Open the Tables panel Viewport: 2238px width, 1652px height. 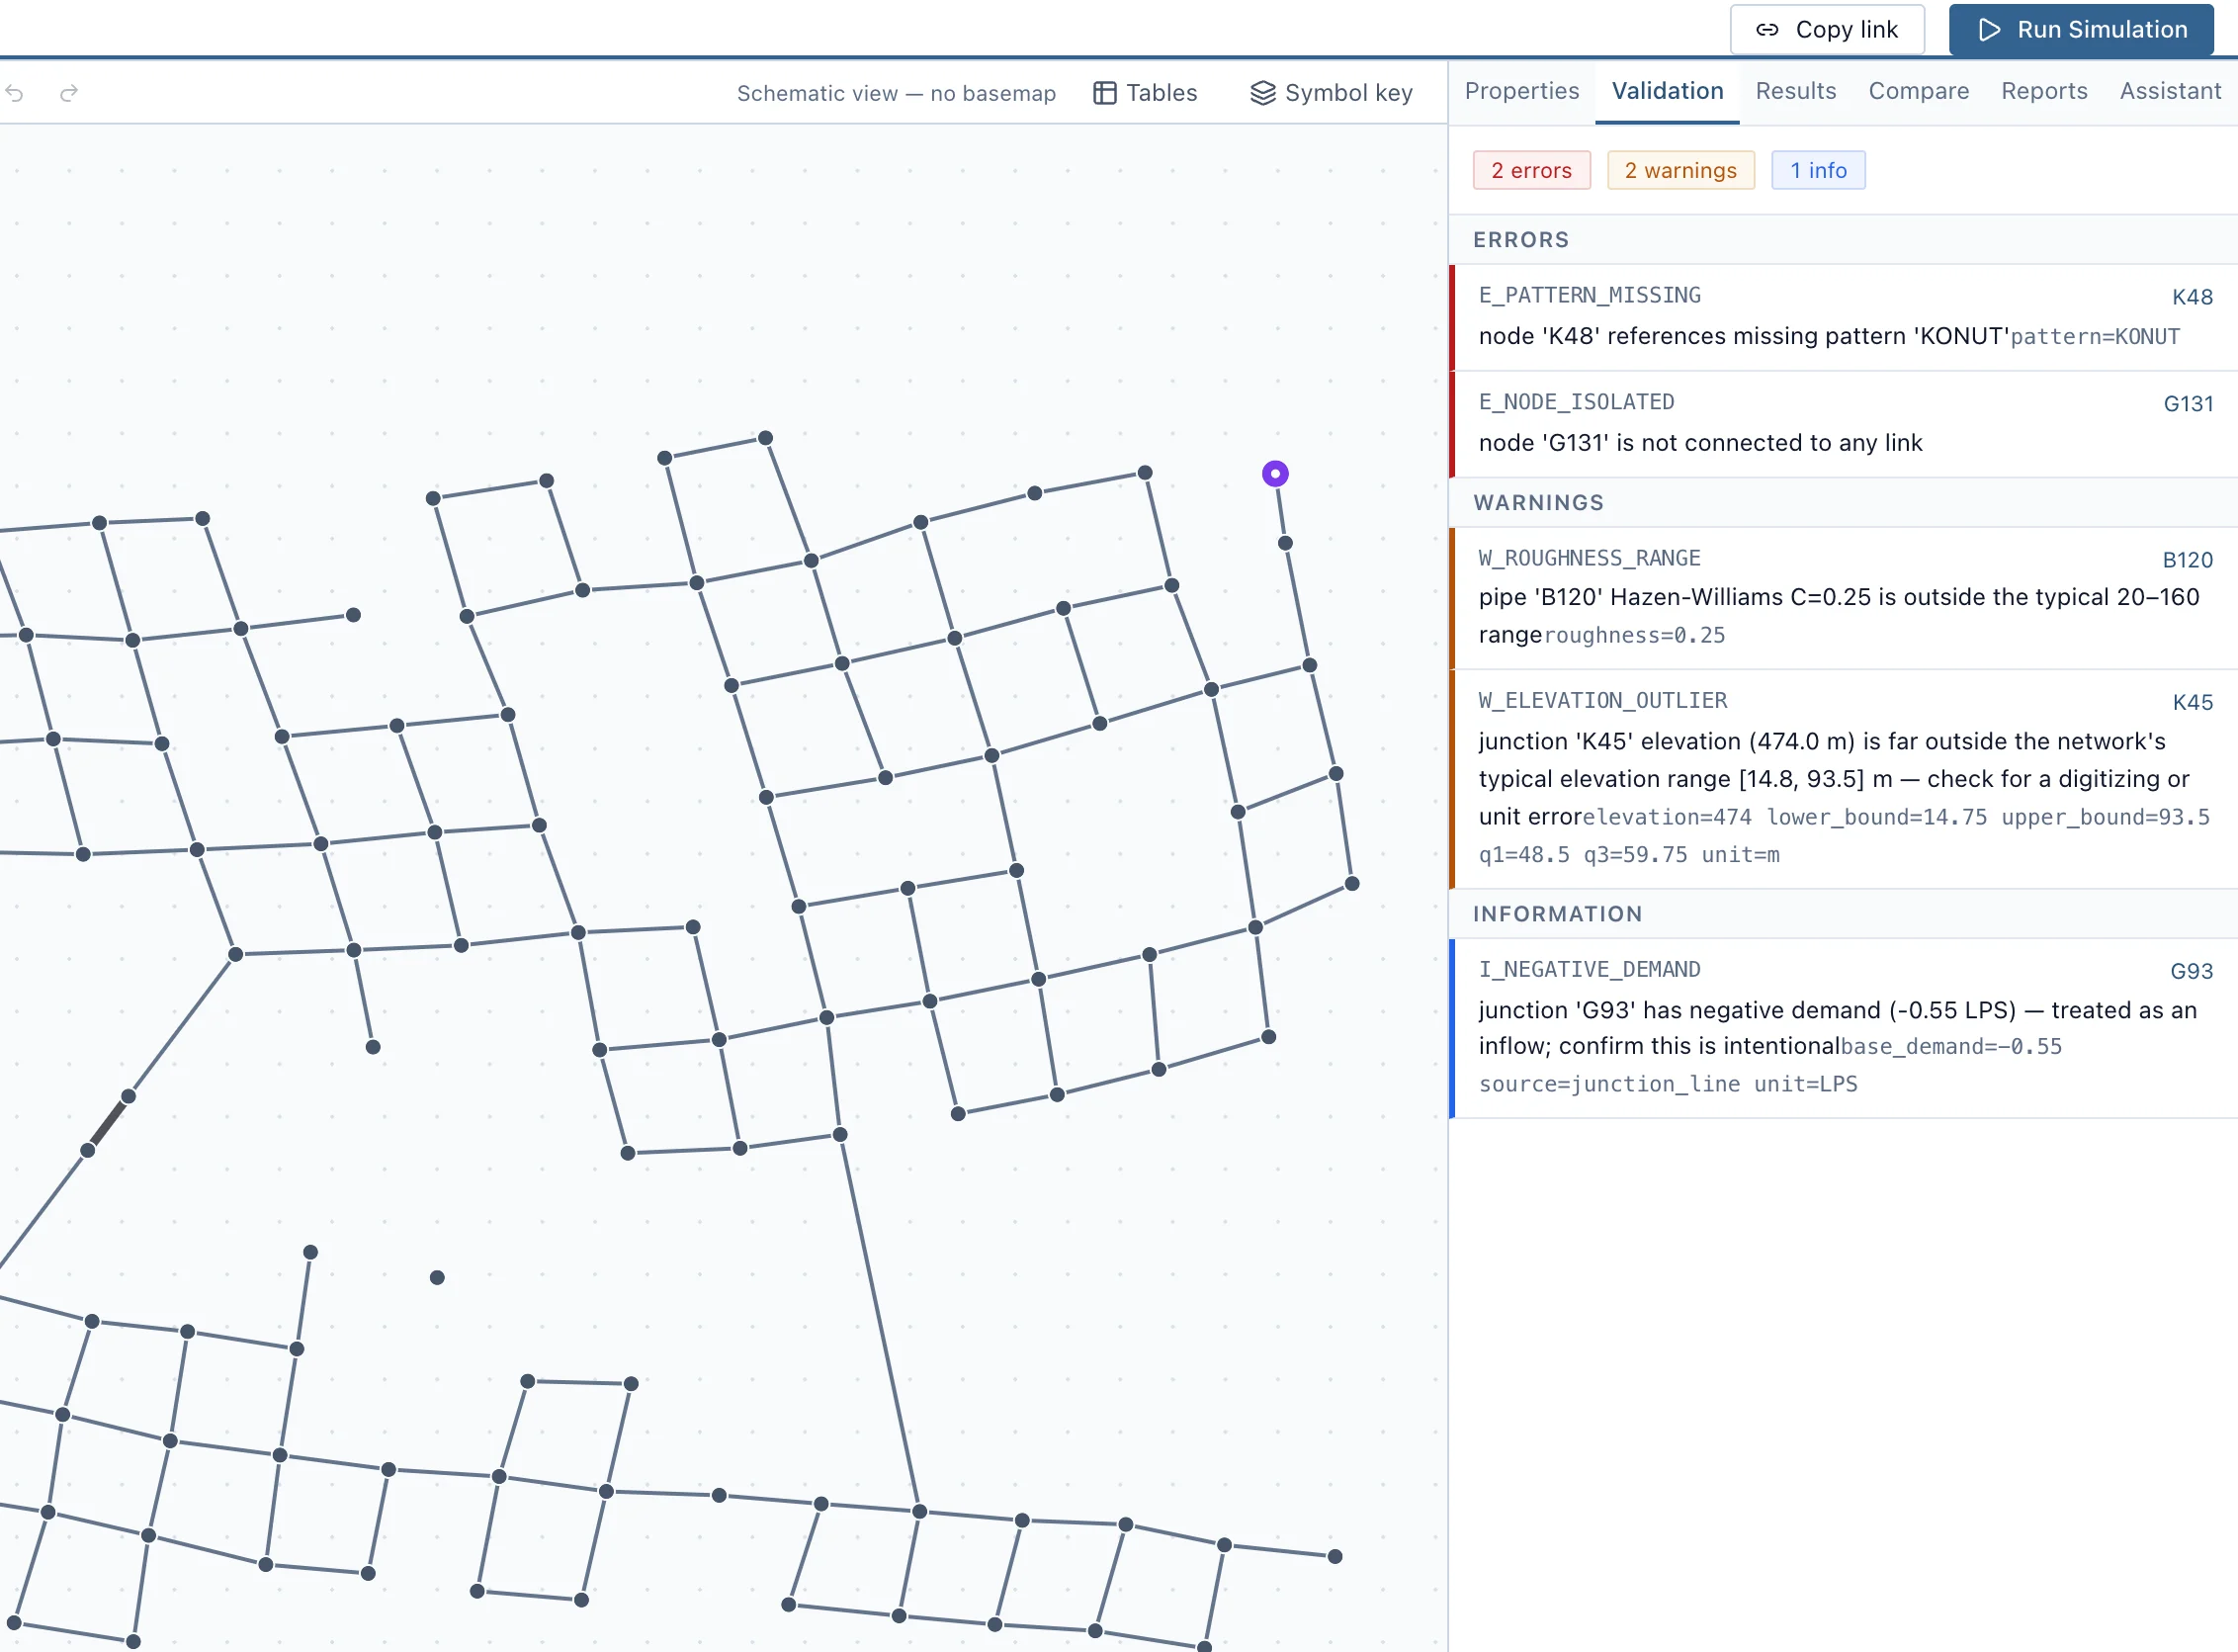[x=1145, y=93]
